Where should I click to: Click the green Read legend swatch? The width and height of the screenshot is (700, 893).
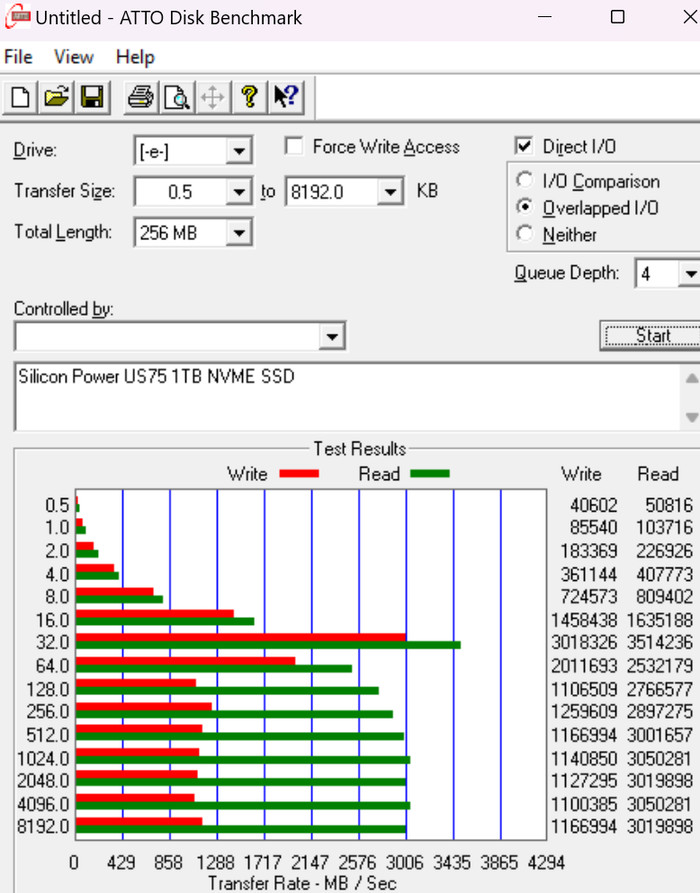tap(430, 473)
